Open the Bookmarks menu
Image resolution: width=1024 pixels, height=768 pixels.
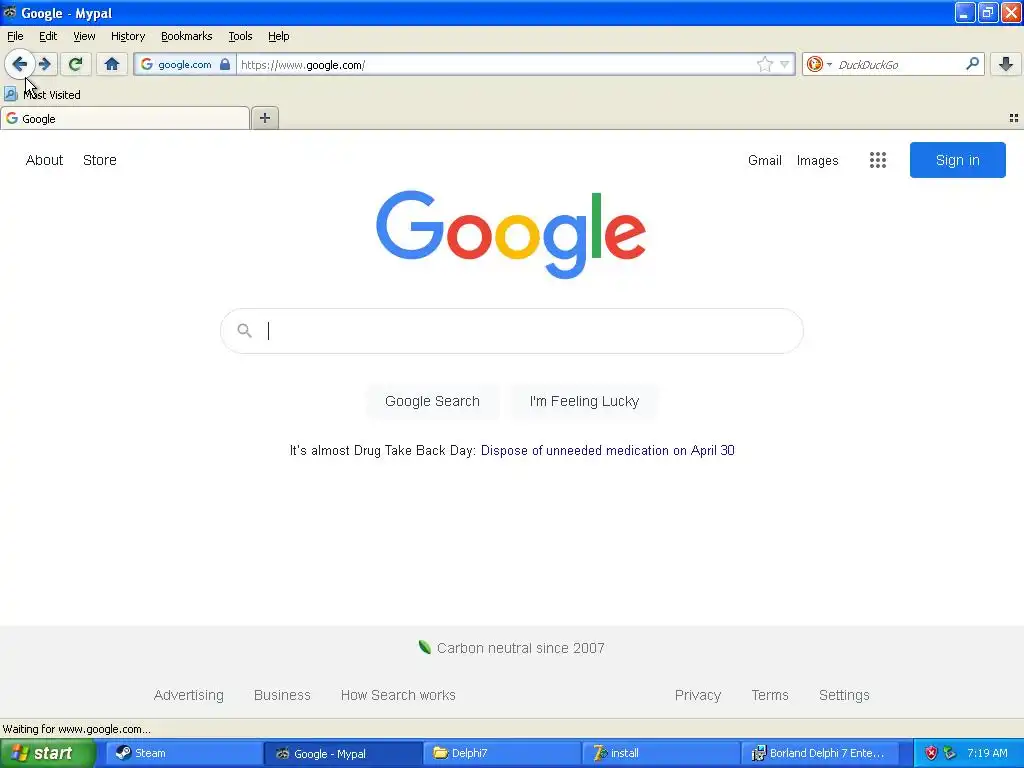coord(187,36)
